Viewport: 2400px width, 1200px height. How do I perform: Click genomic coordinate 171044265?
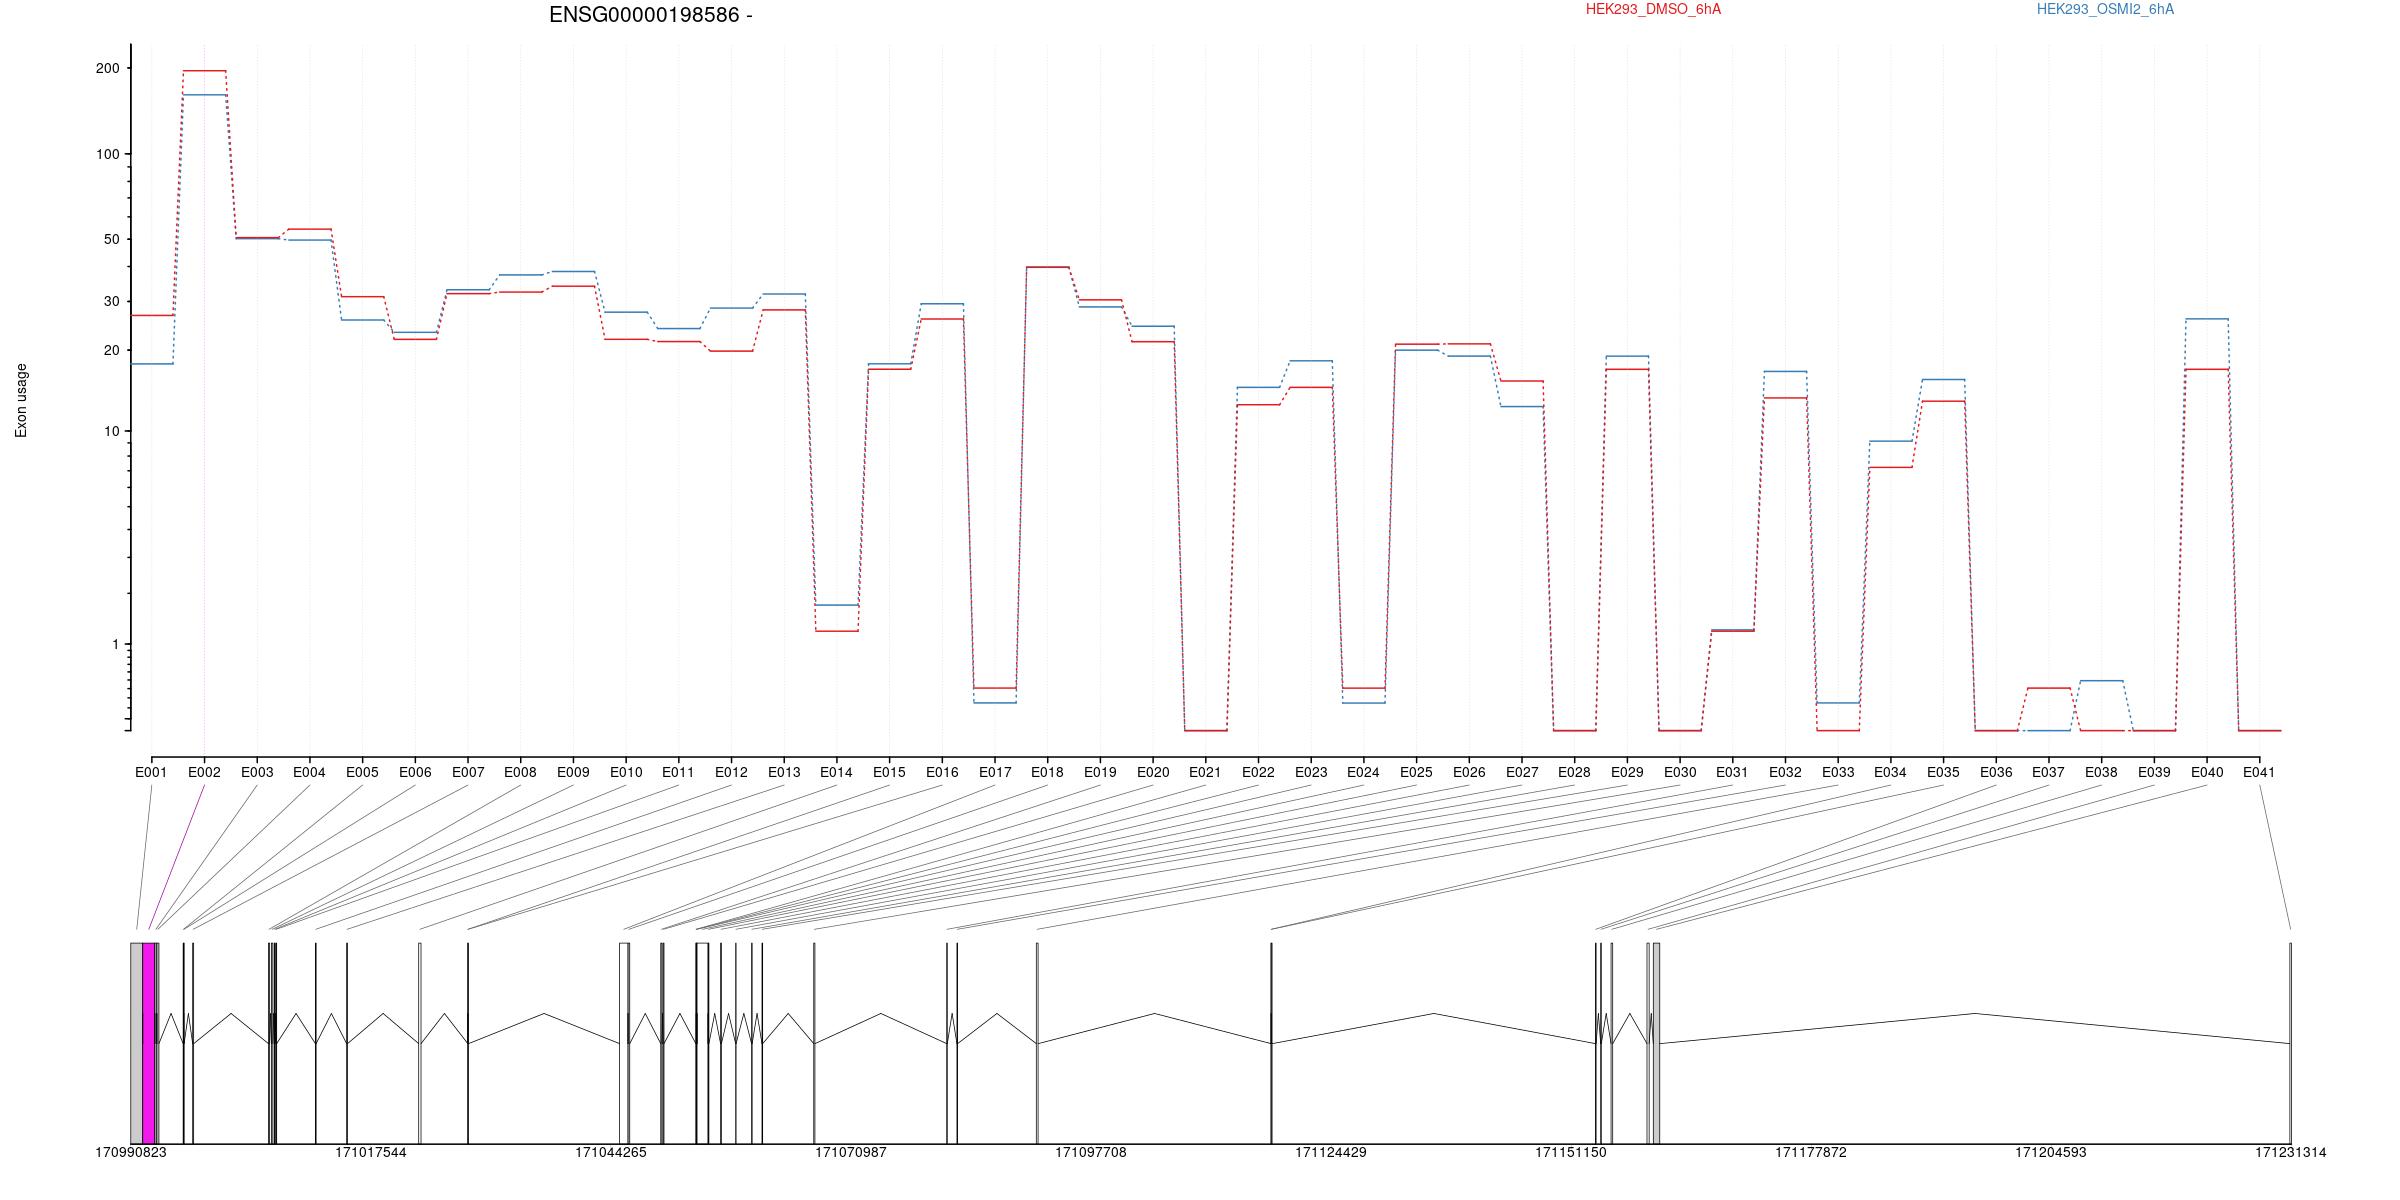point(611,1152)
